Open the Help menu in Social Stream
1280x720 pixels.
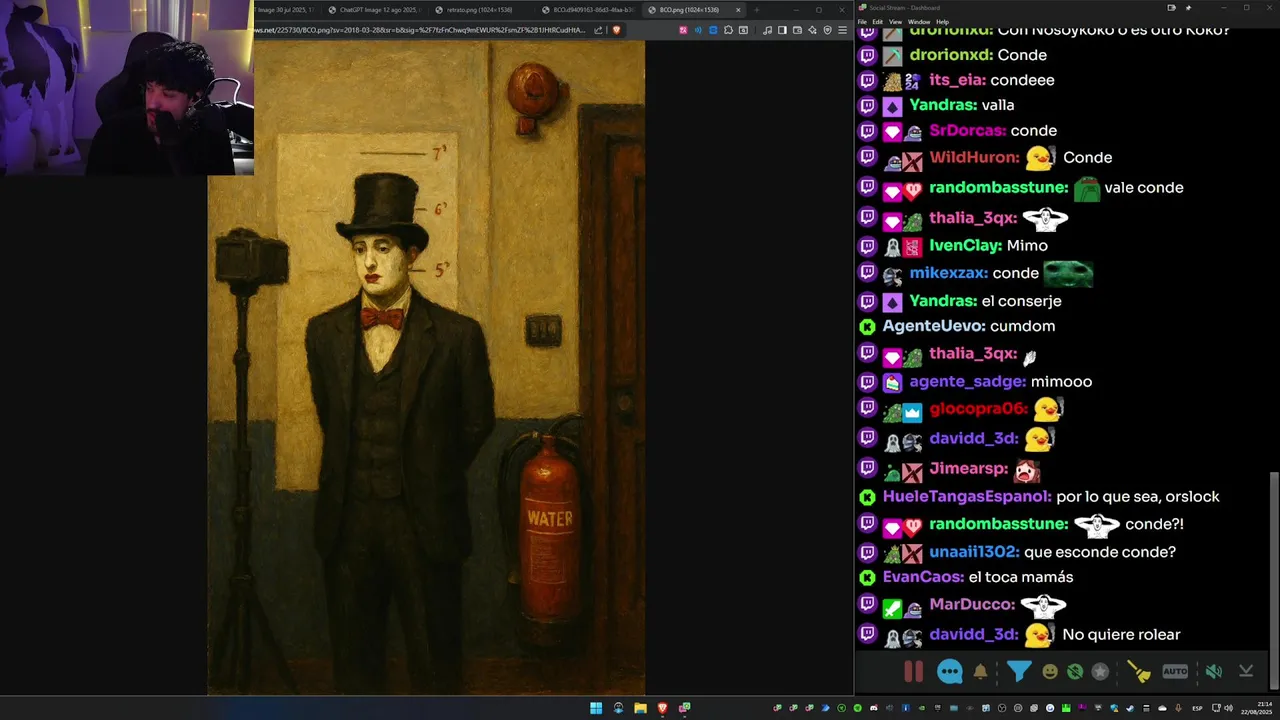[x=943, y=21]
